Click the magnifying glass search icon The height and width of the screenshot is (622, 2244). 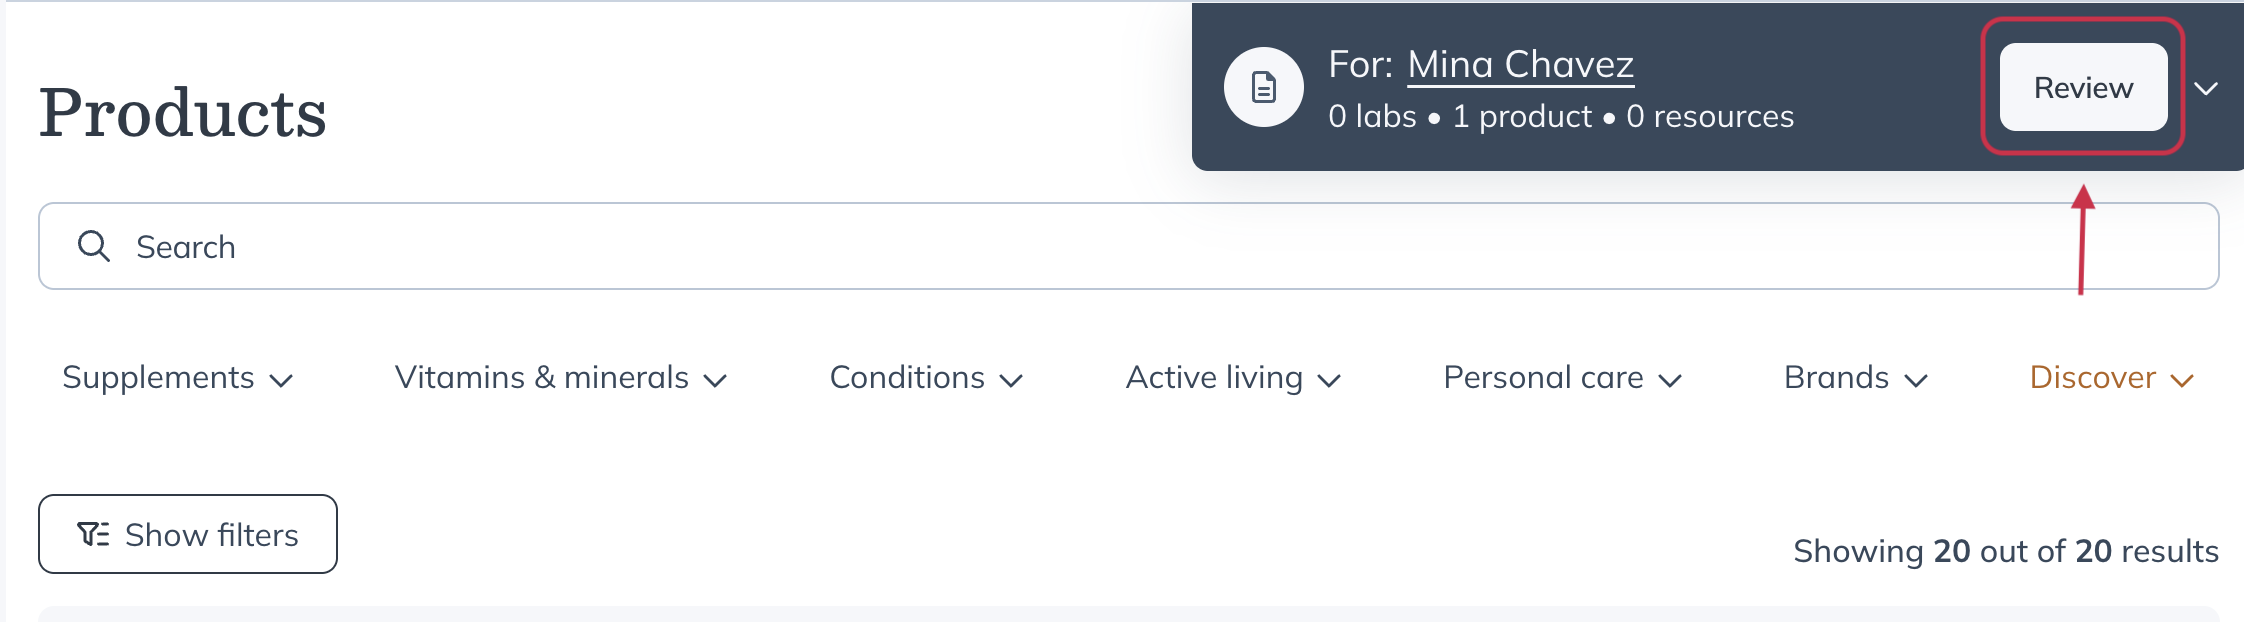point(94,246)
